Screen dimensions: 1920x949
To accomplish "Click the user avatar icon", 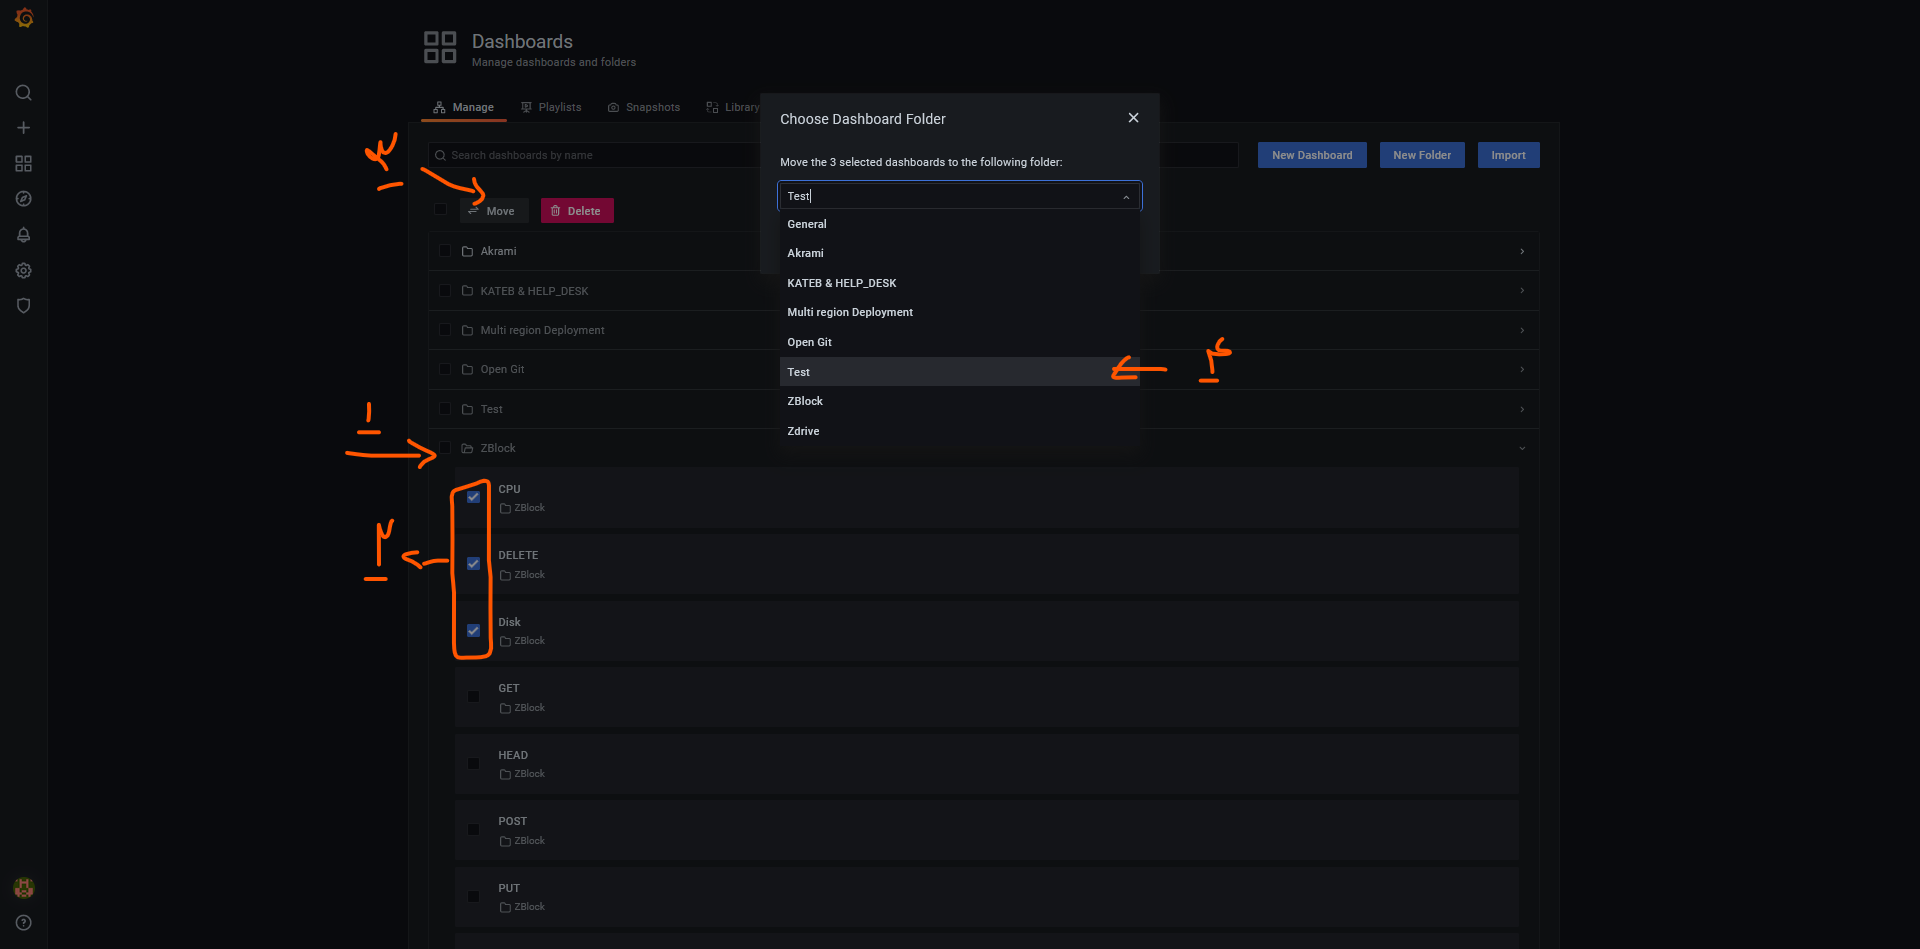I will (x=24, y=887).
